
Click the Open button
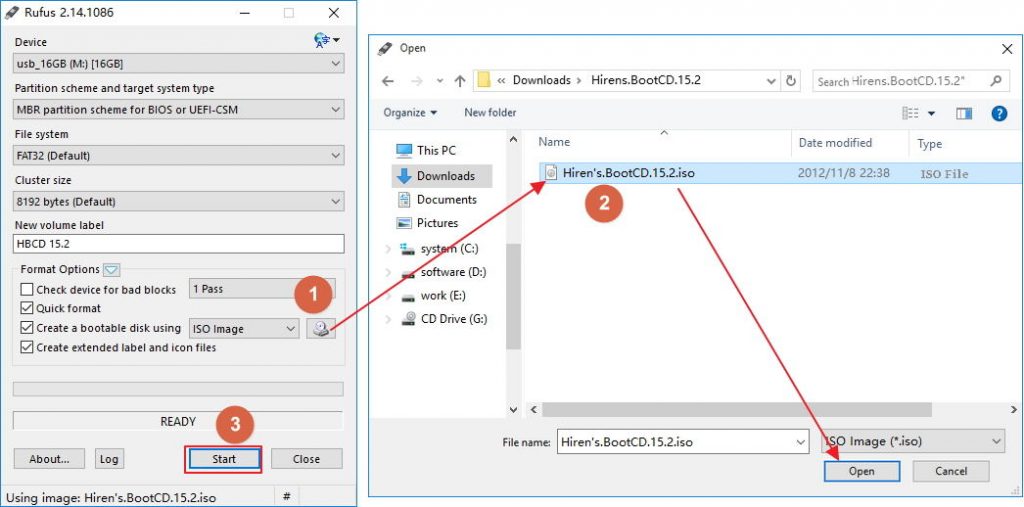(861, 471)
